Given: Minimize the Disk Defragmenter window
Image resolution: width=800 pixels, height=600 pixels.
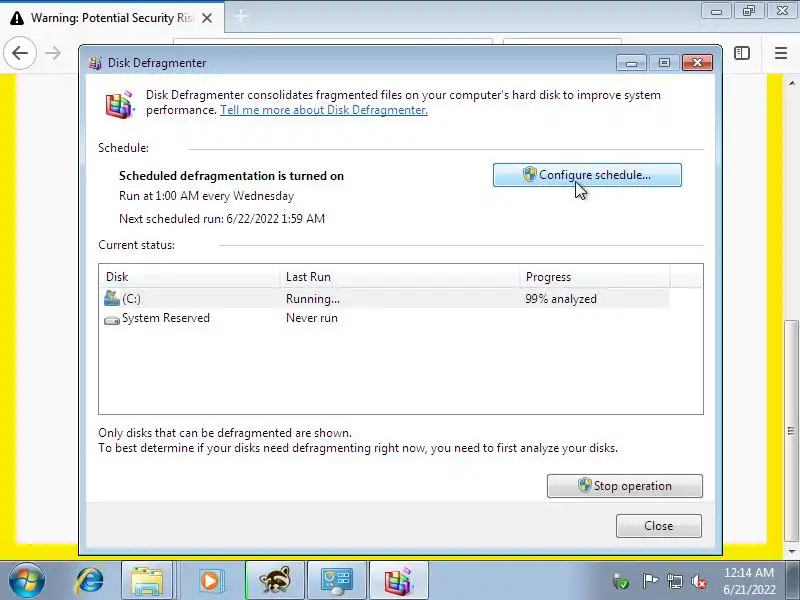Looking at the screenshot, I should pos(631,63).
